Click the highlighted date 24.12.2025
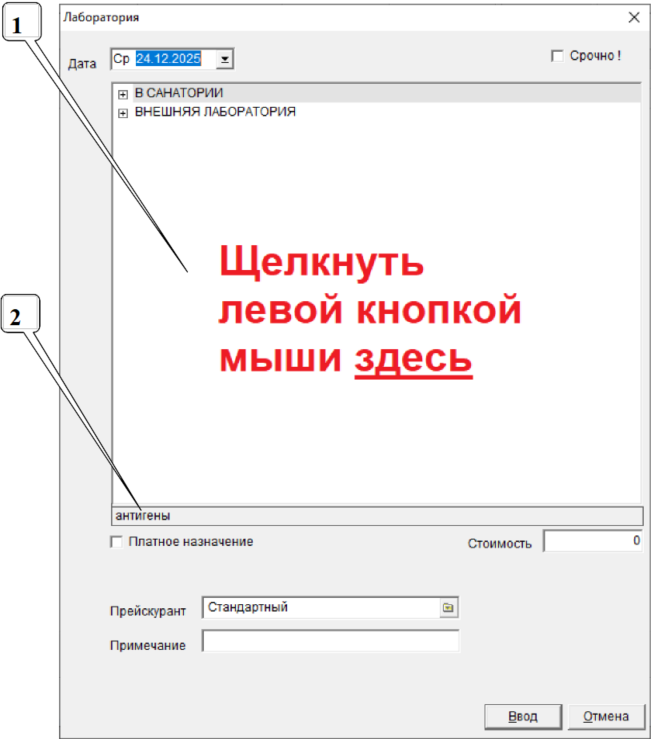 [x=168, y=59]
